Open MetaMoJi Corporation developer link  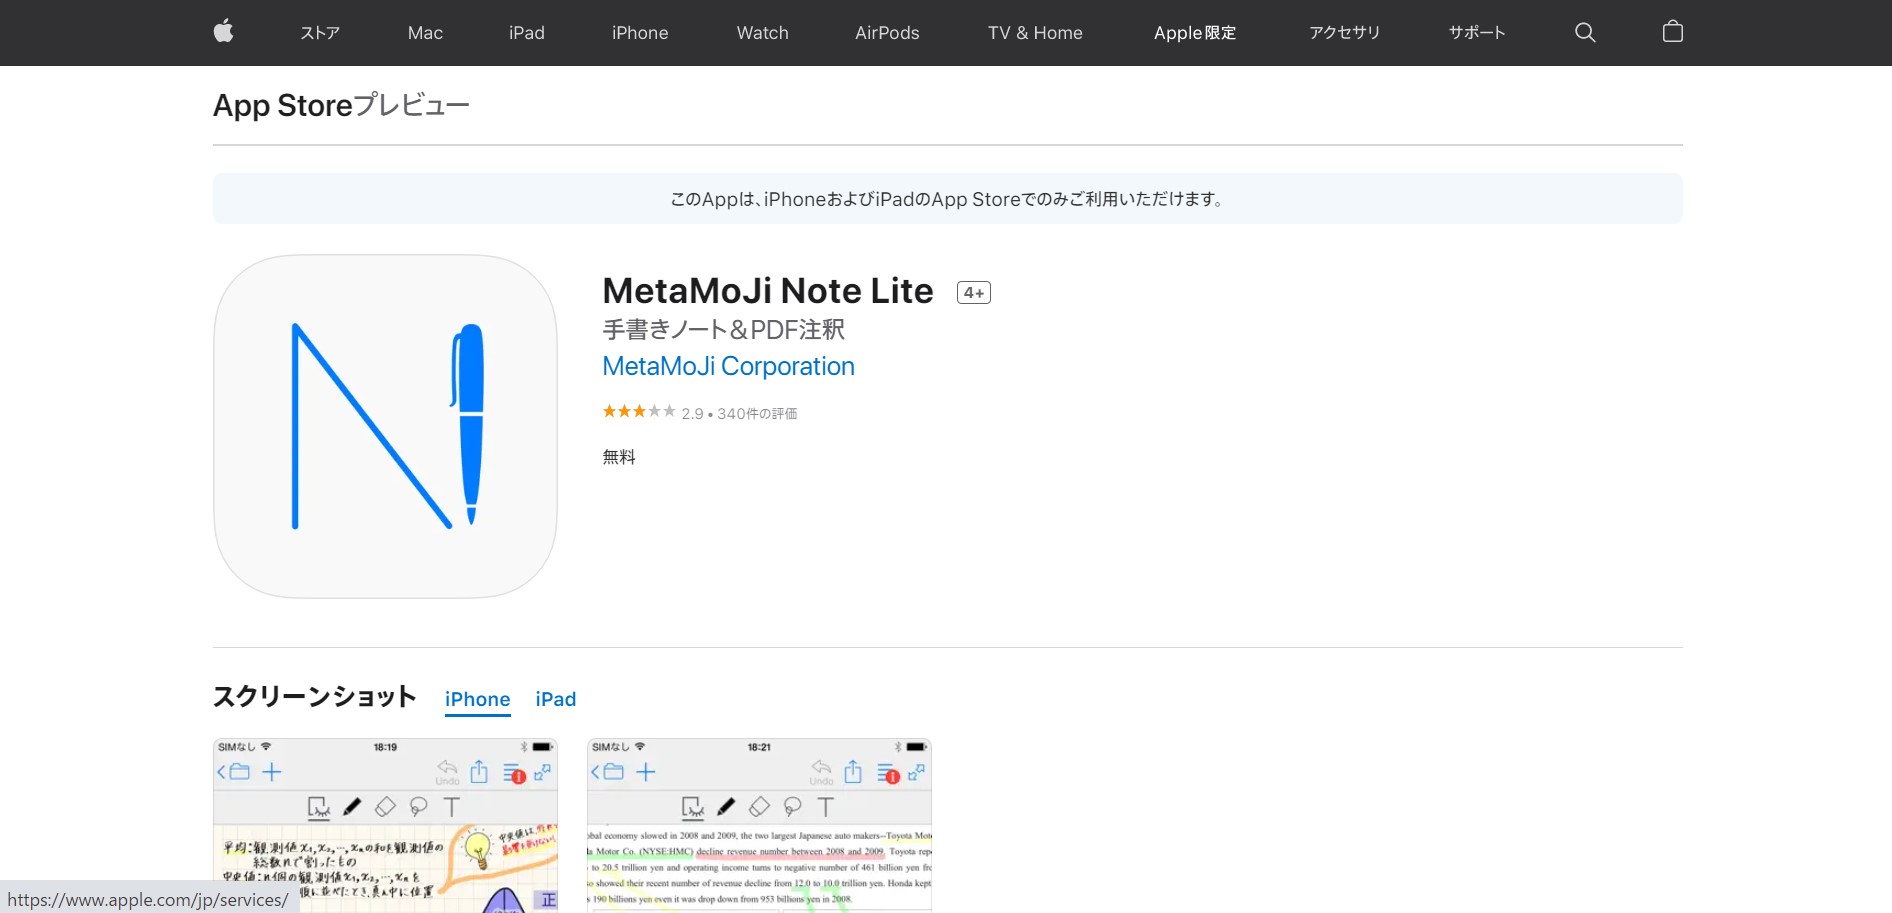(x=728, y=366)
